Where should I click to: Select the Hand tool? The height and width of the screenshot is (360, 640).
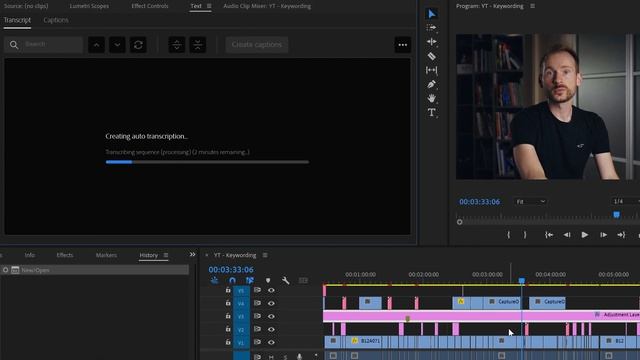431,98
